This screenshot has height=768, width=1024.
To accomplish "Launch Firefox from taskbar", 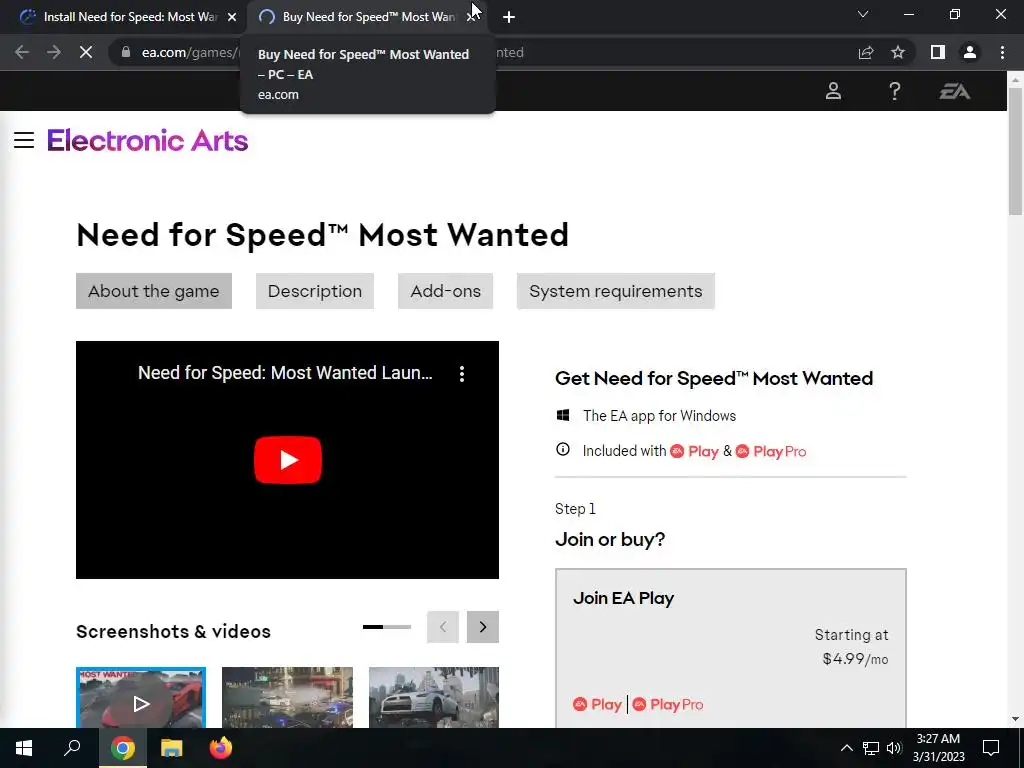I will (x=221, y=748).
